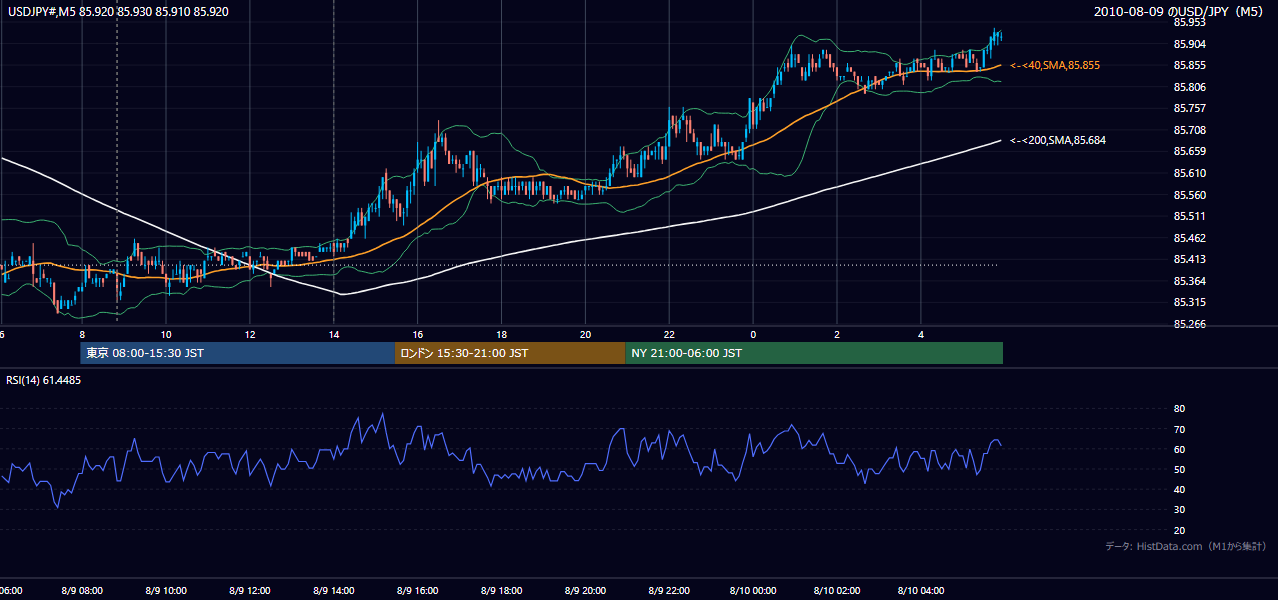
Task: Click hour label 22 under price chart
Action: (x=670, y=334)
